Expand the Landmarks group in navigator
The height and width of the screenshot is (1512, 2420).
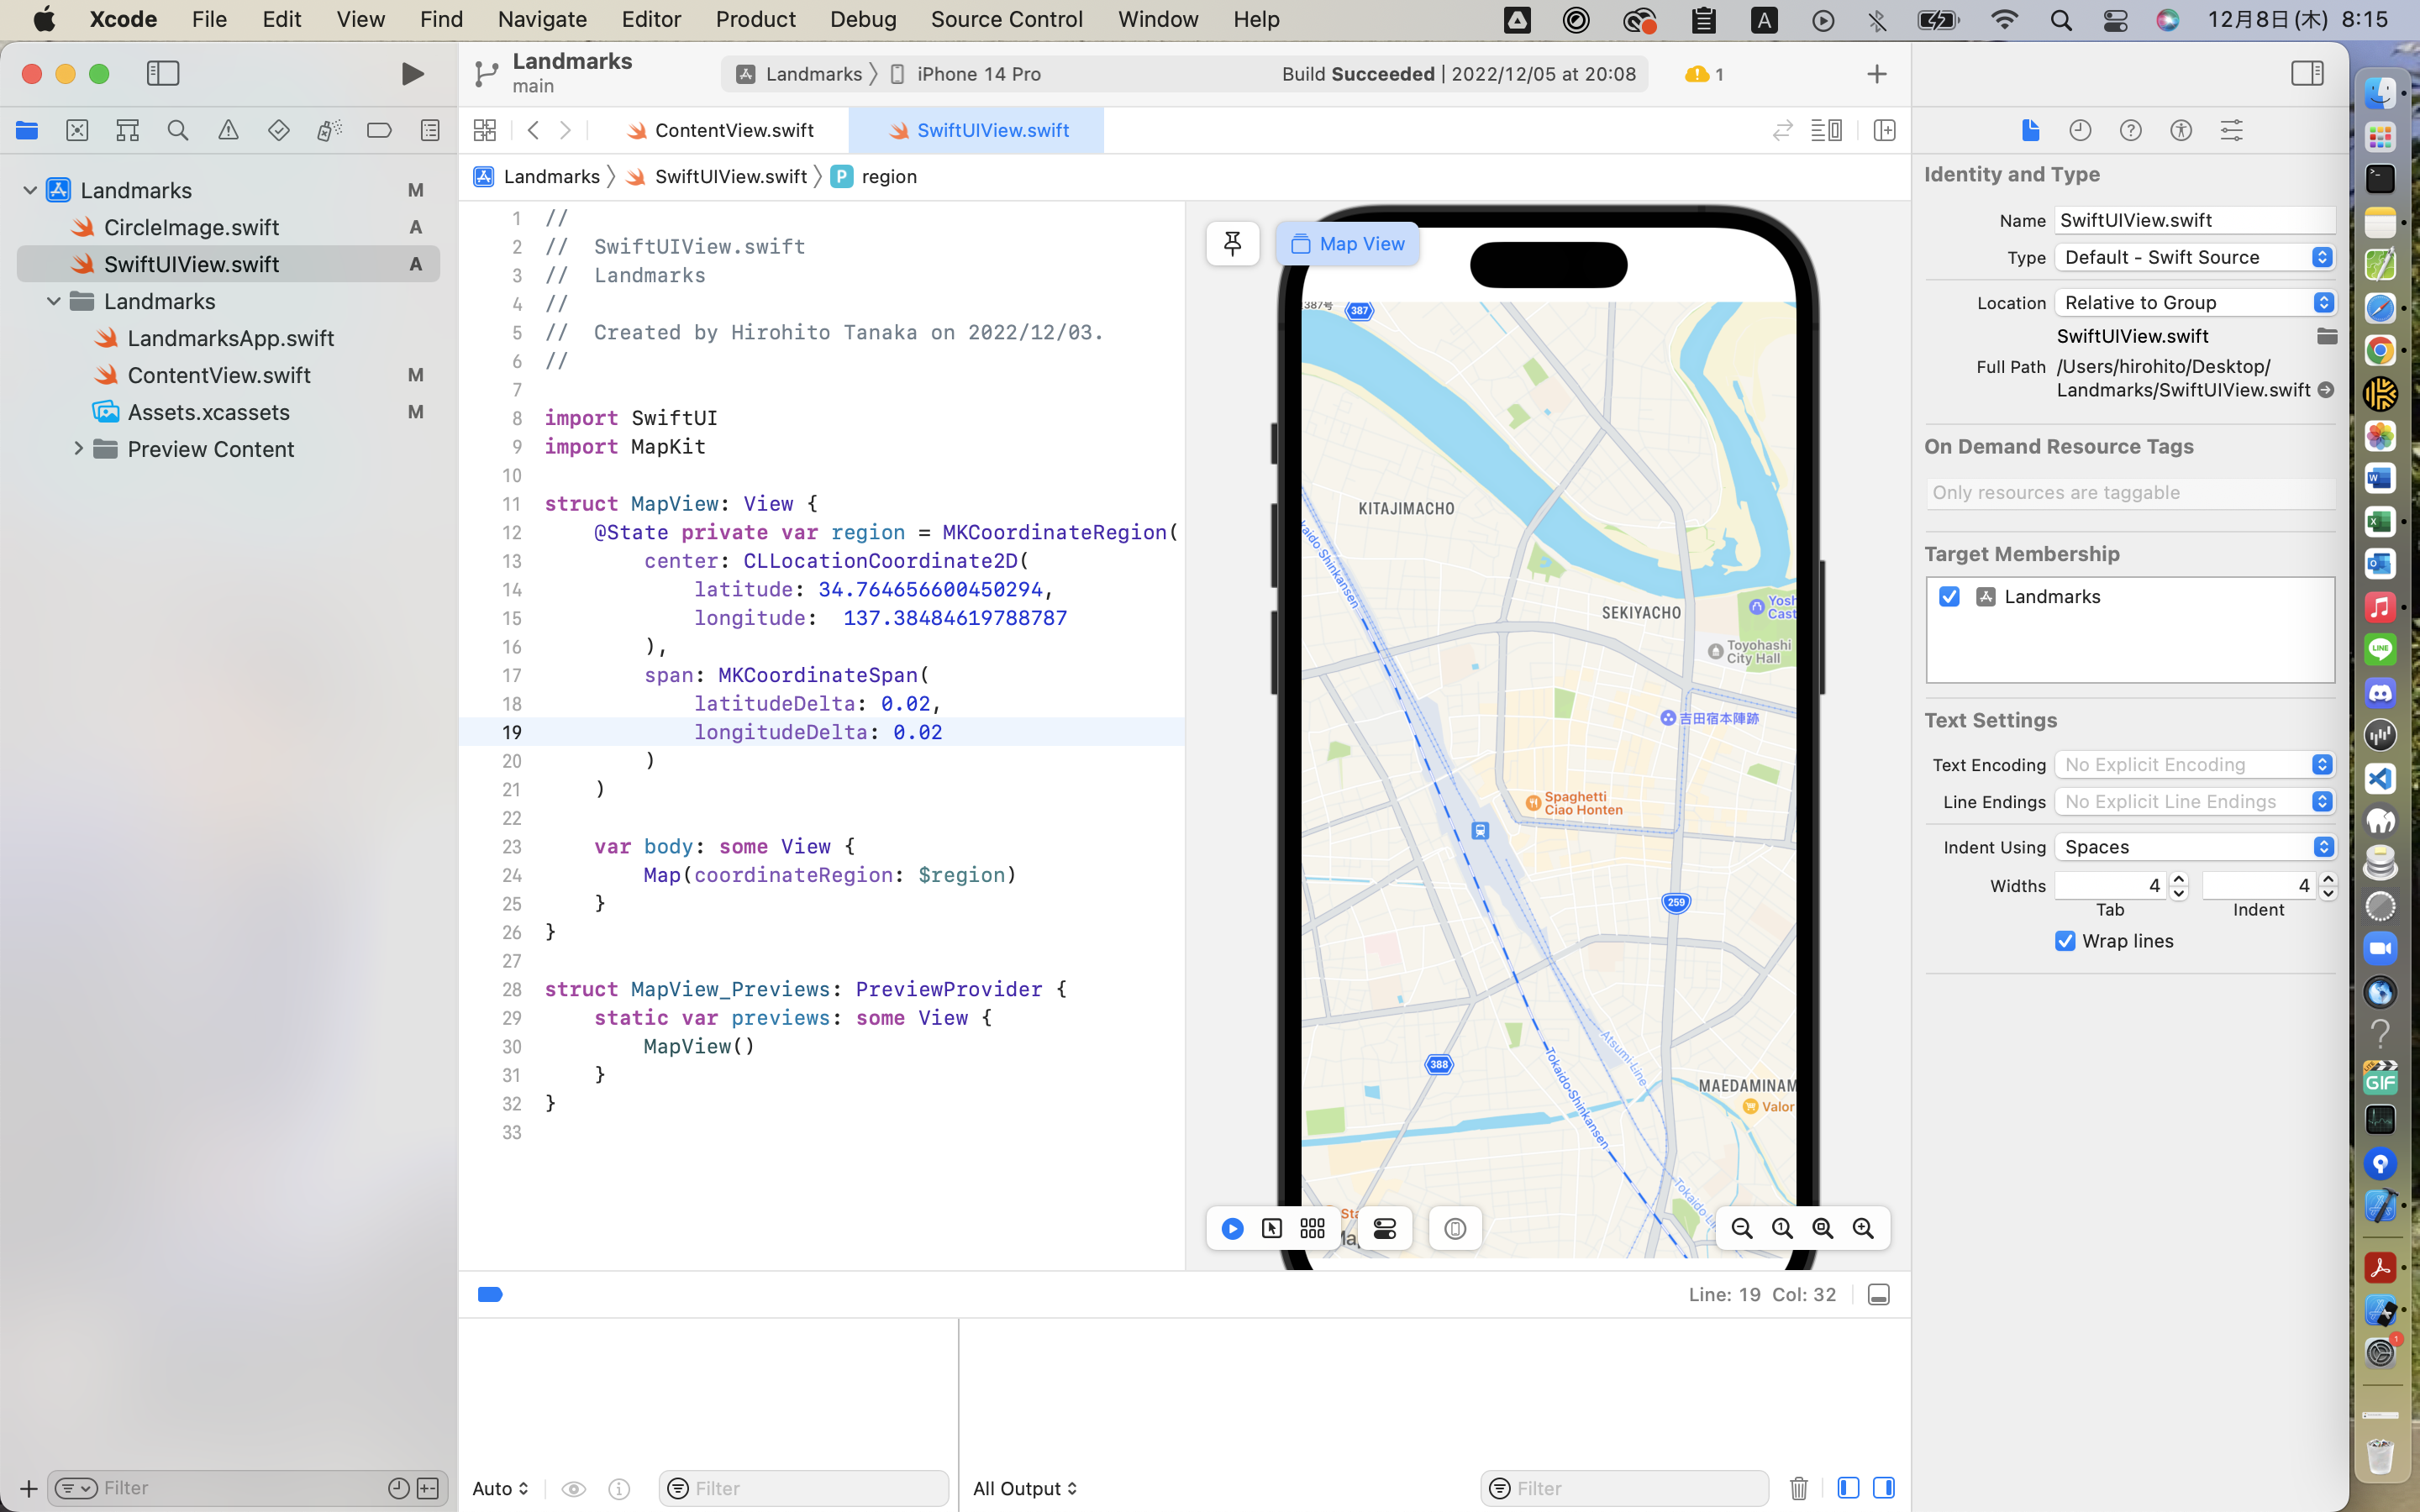[54, 300]
